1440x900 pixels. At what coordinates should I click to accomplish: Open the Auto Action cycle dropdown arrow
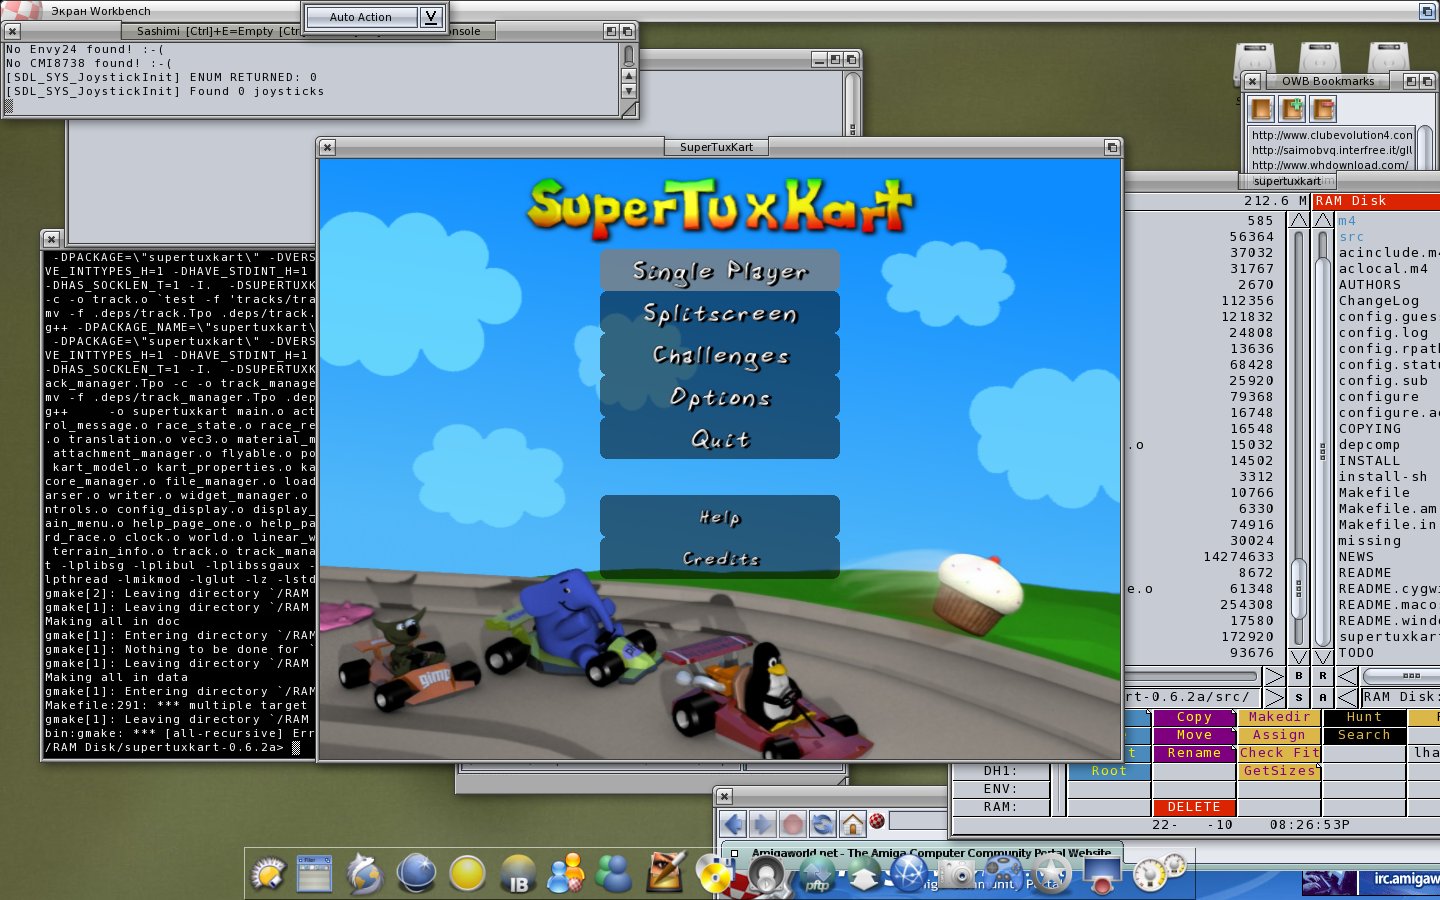click(x=430, y=17)
